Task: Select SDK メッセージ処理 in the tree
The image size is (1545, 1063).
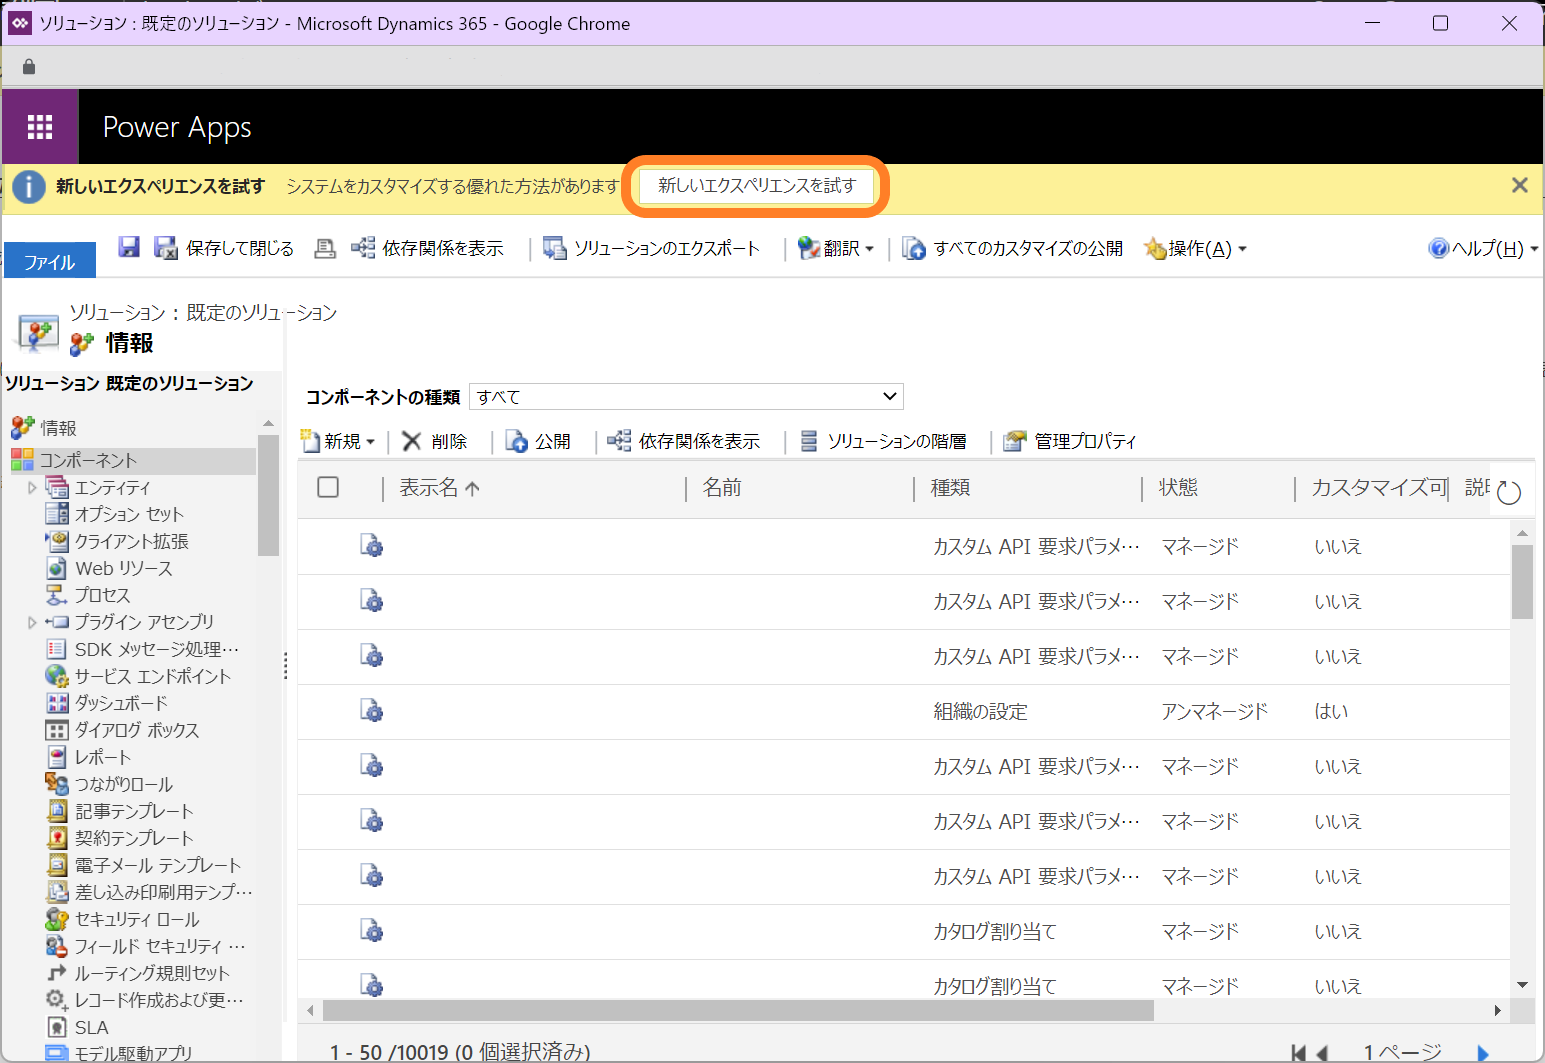Action: coord(157,649)
